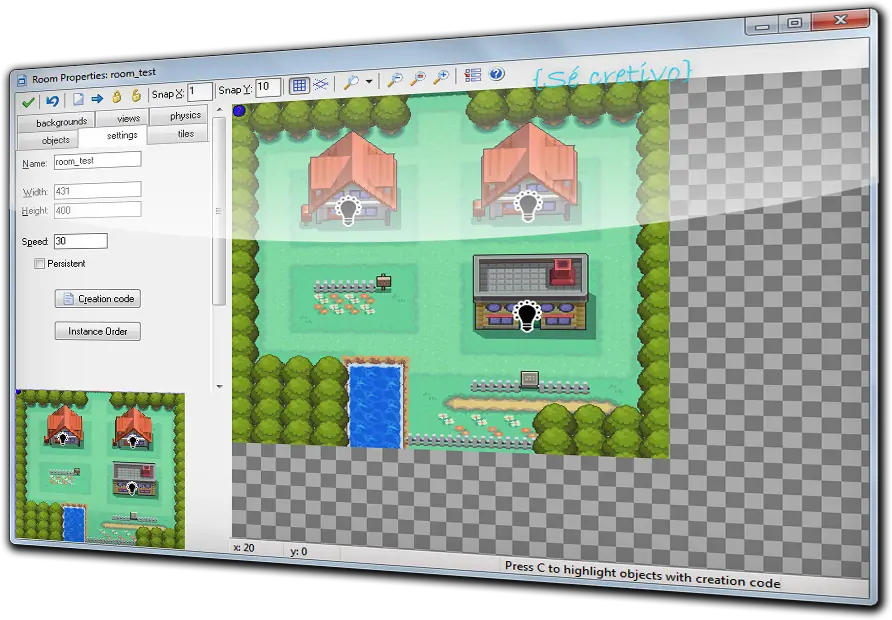The width and height of the screenshot is (892, 620).
Task: Toggle the room grid display
Action: [x=299, y=86]
